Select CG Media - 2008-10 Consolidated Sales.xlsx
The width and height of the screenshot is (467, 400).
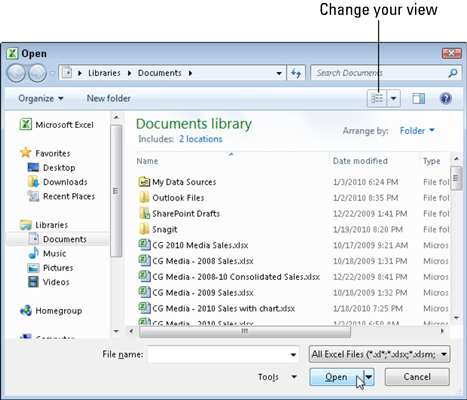(229, 277)
